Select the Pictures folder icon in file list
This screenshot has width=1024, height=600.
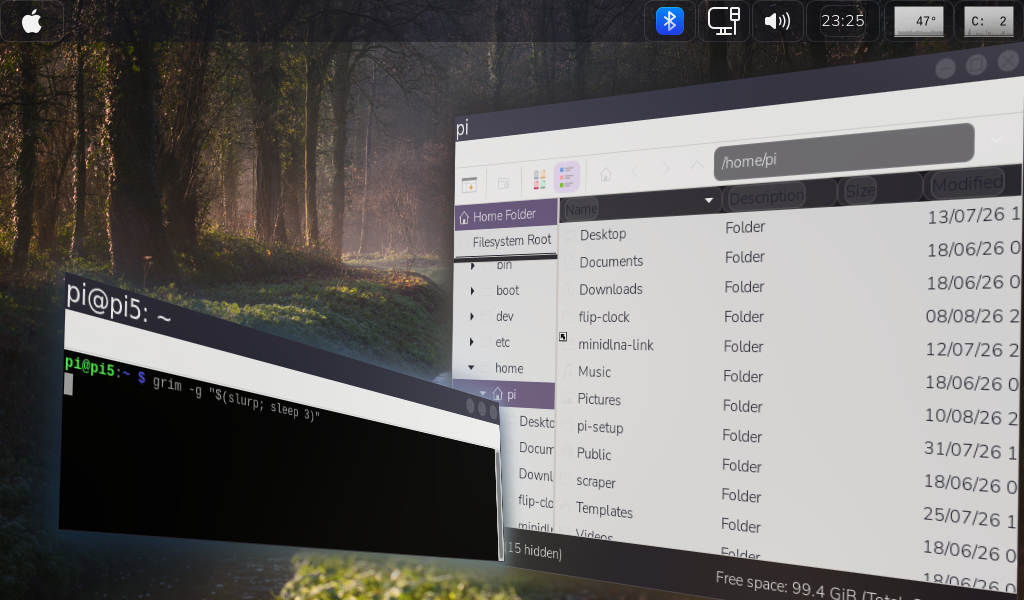point(567,398)
